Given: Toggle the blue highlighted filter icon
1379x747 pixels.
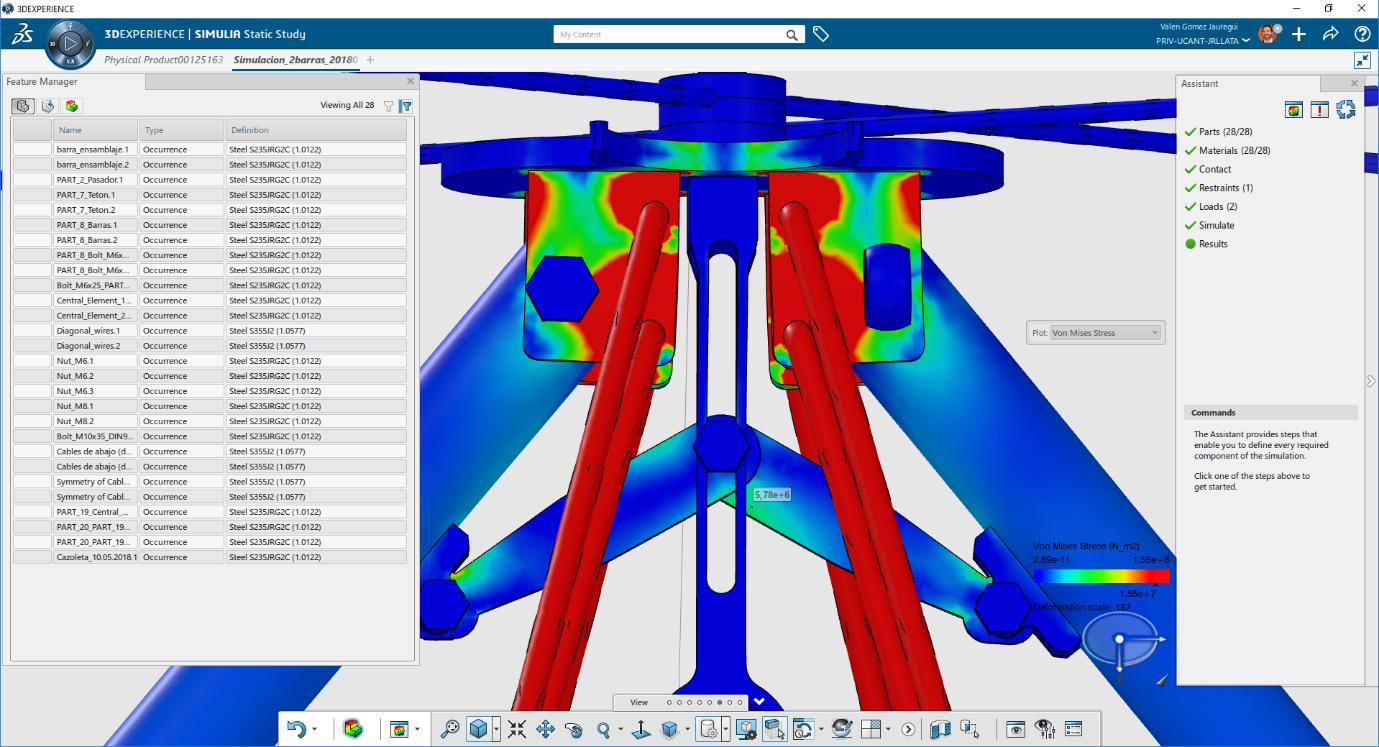Looking at the screenshot, I should click(x=406, y=106).
